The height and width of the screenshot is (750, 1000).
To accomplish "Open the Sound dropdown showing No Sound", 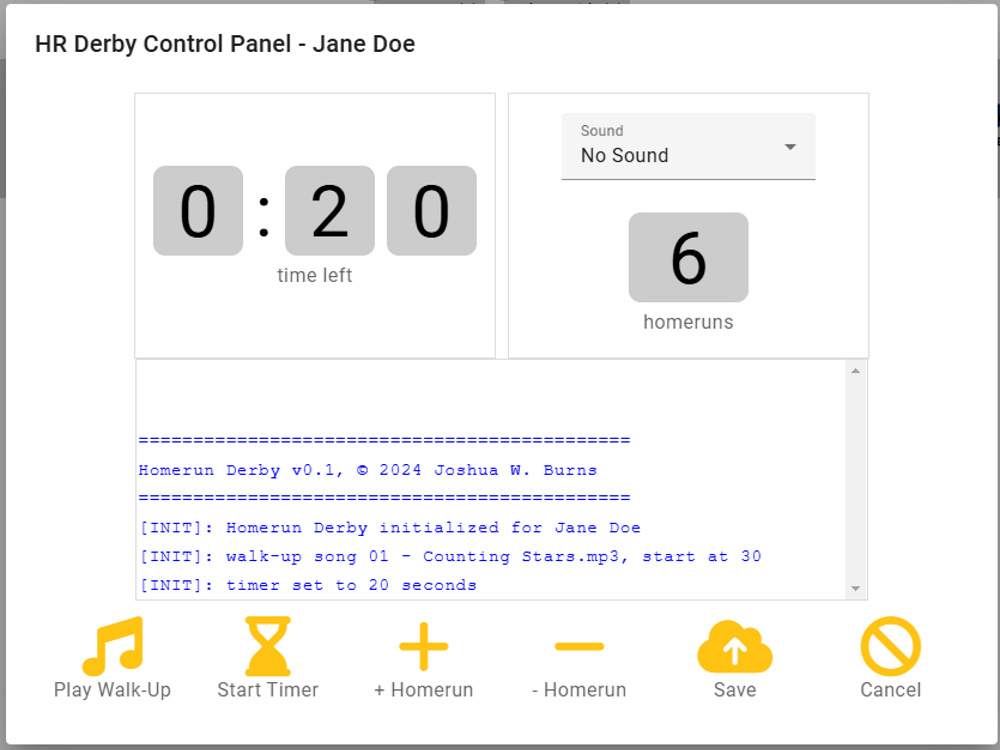I will click(x=688, y=147).
